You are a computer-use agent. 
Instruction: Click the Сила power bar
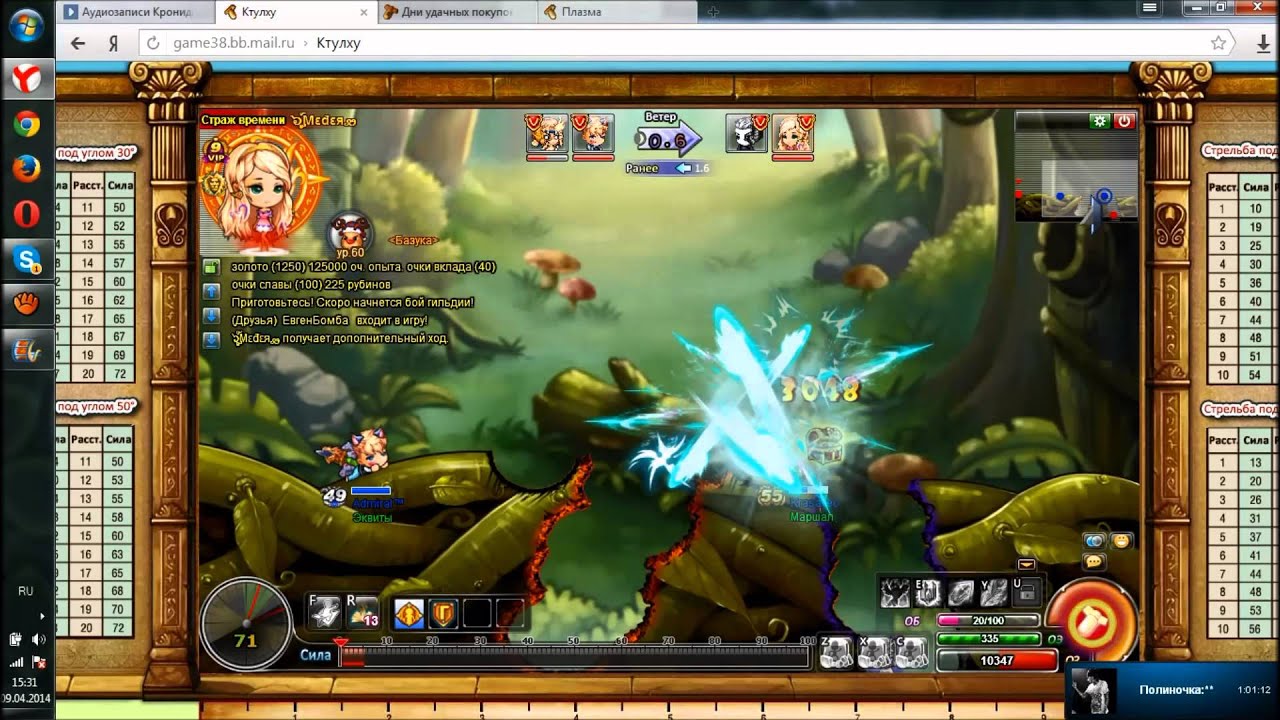pos(575,656)
